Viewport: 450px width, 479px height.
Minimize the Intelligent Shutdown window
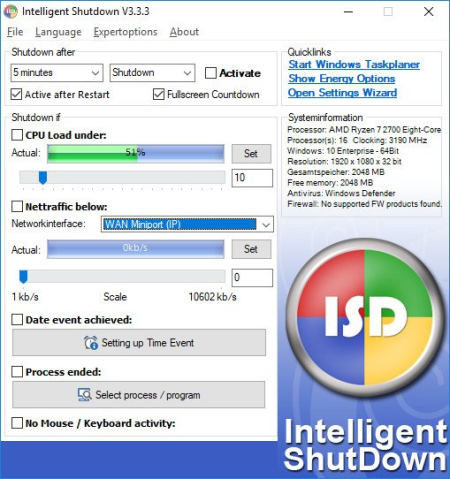tap(348, 12)
